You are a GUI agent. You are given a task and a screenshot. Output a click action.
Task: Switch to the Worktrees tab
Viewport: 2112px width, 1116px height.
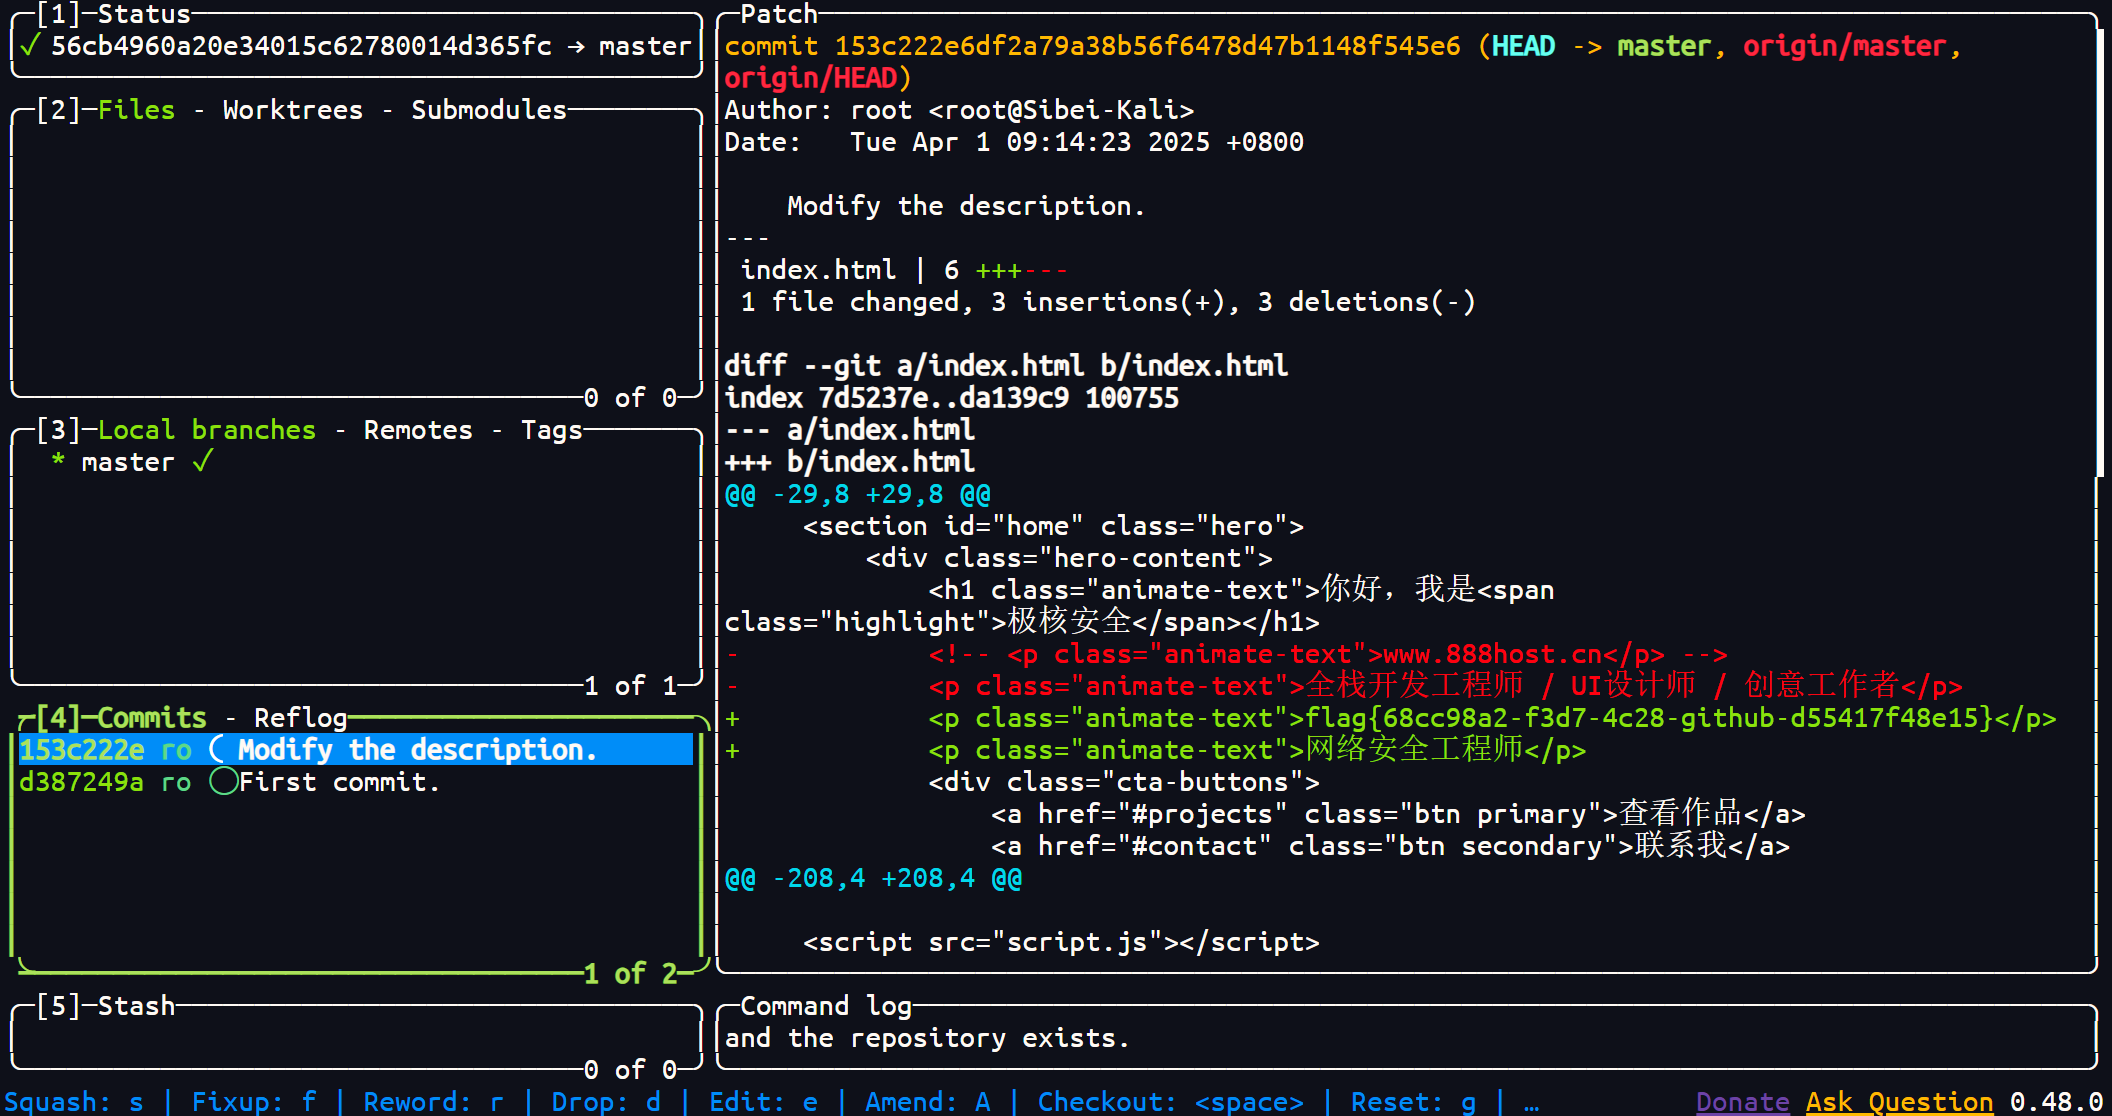point(292,110)
